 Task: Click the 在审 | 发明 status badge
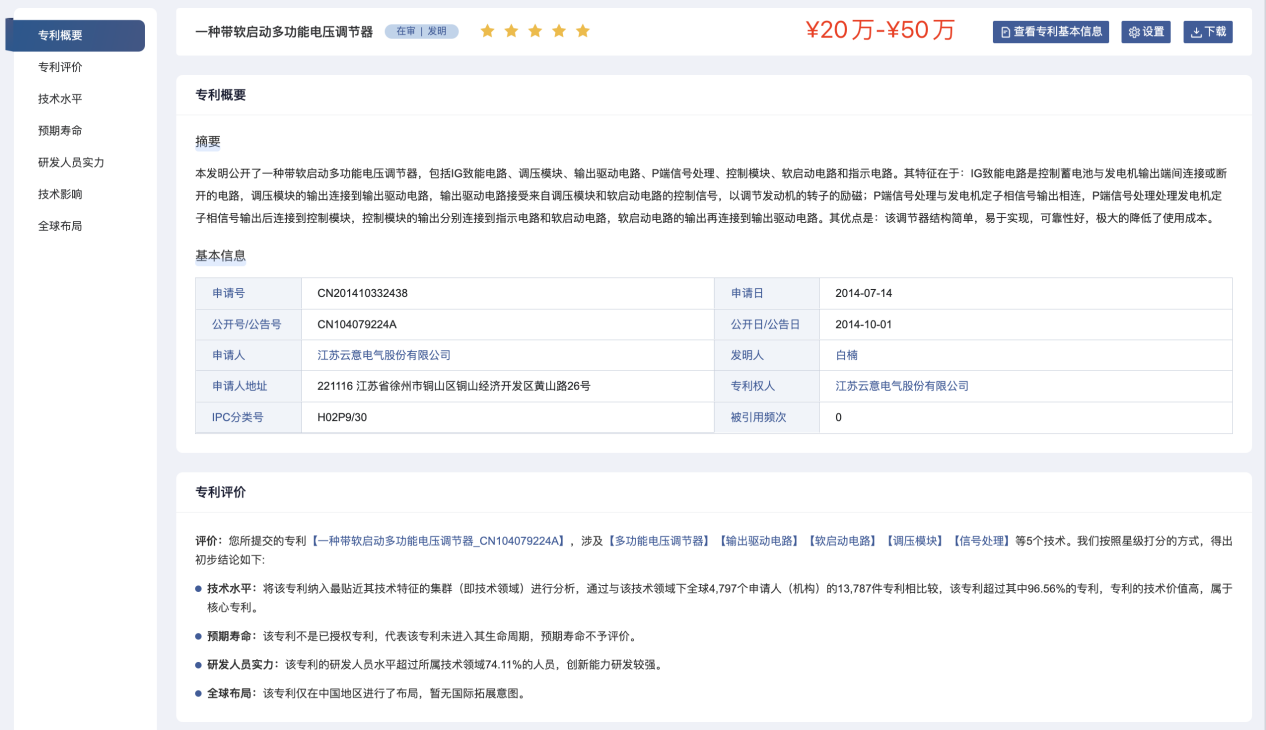421,32
